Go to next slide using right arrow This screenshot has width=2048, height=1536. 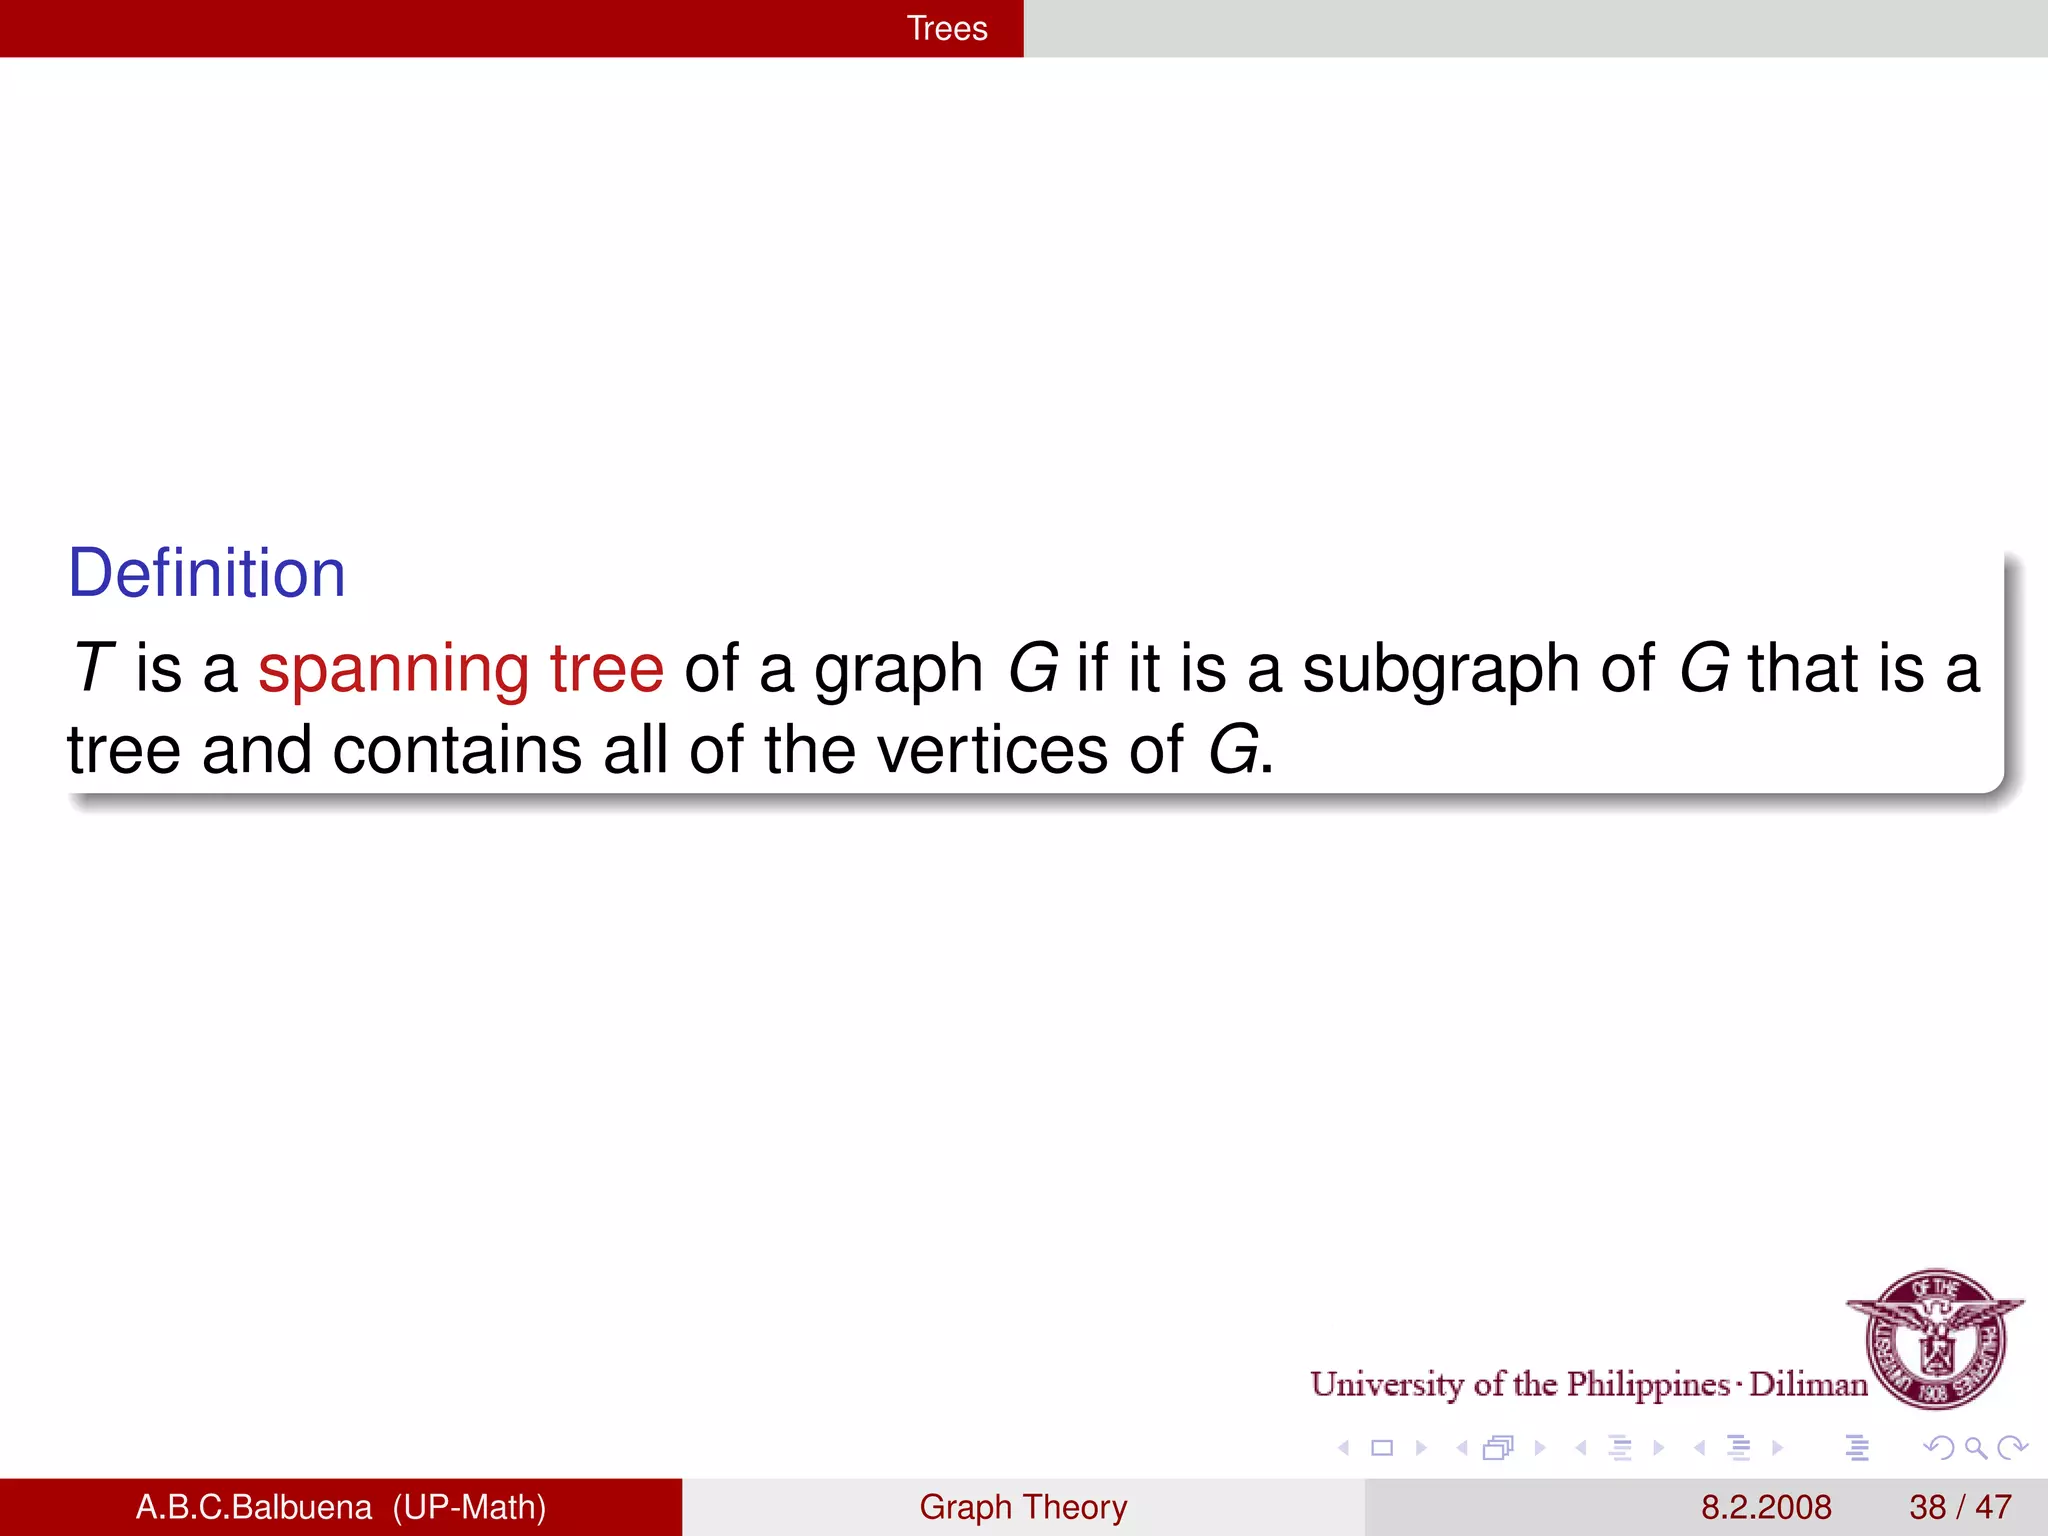pyautogui.click(x=1421, y=1447)
